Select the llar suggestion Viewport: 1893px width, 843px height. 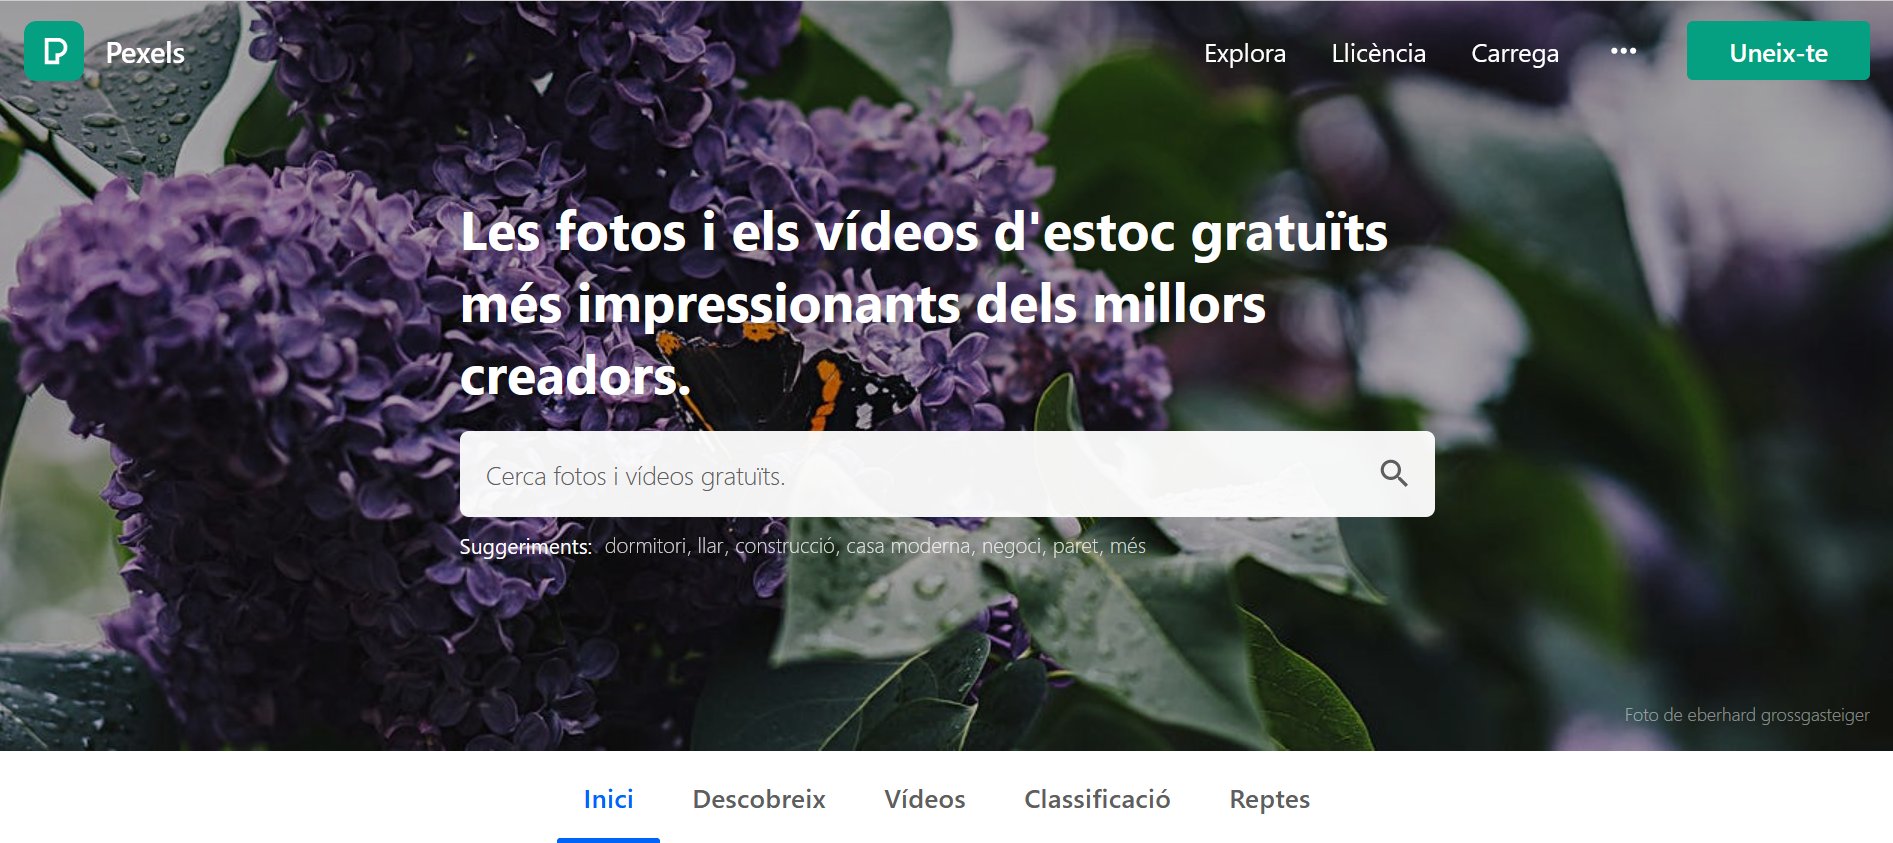(x=709, y=546)
